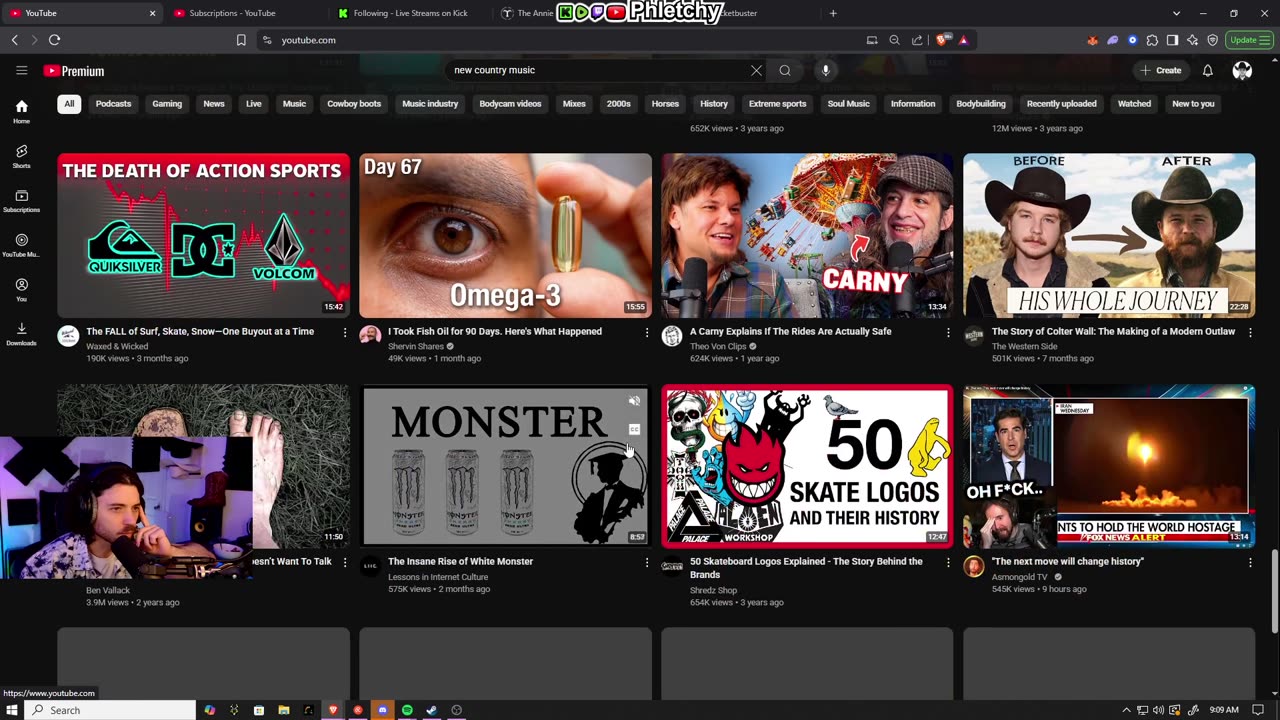Open the Sherwin Shares channel link
This screenshot has width=1280, height=720.
[416, 346]
